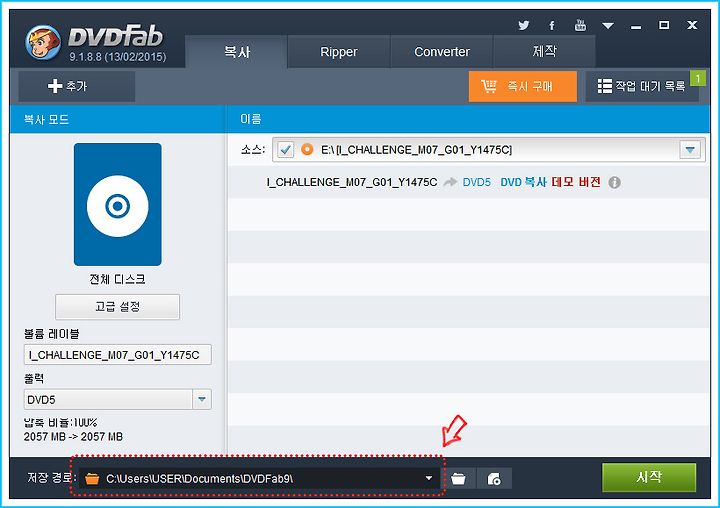Open the title bar dropdown menu arrow
This screenshot has height=508, width=720.
[608, 26]
